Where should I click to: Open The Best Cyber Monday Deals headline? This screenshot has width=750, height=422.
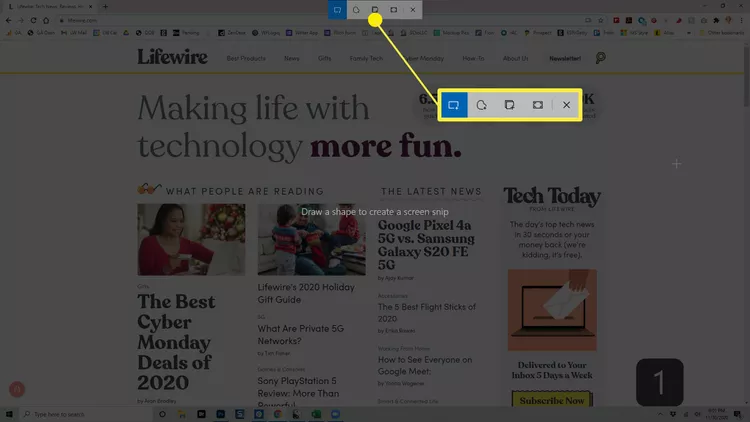click(176, 342)
